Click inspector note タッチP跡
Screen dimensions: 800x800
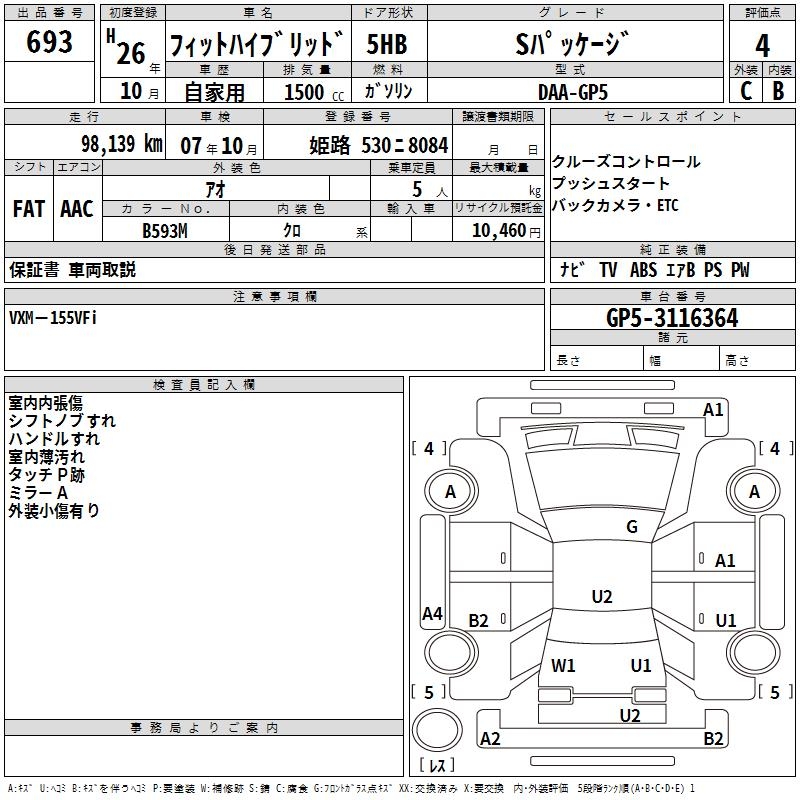click(46, 475)
